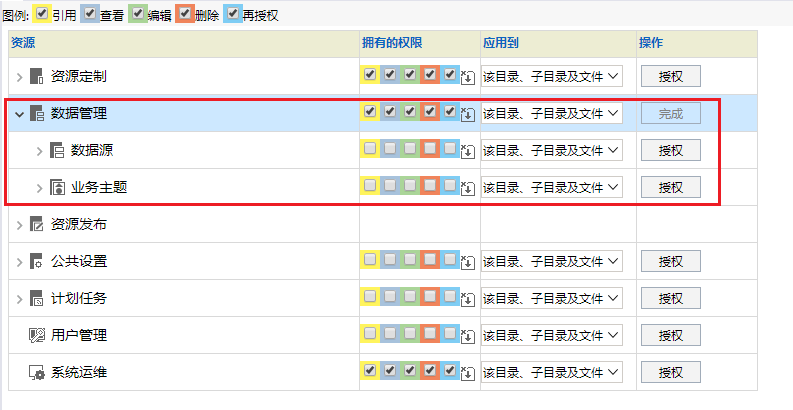The height and width of the screenshot is (410, 793).
Task: Uncheck 引用 permission for 资源定制
Action: (x=370, y=74)
